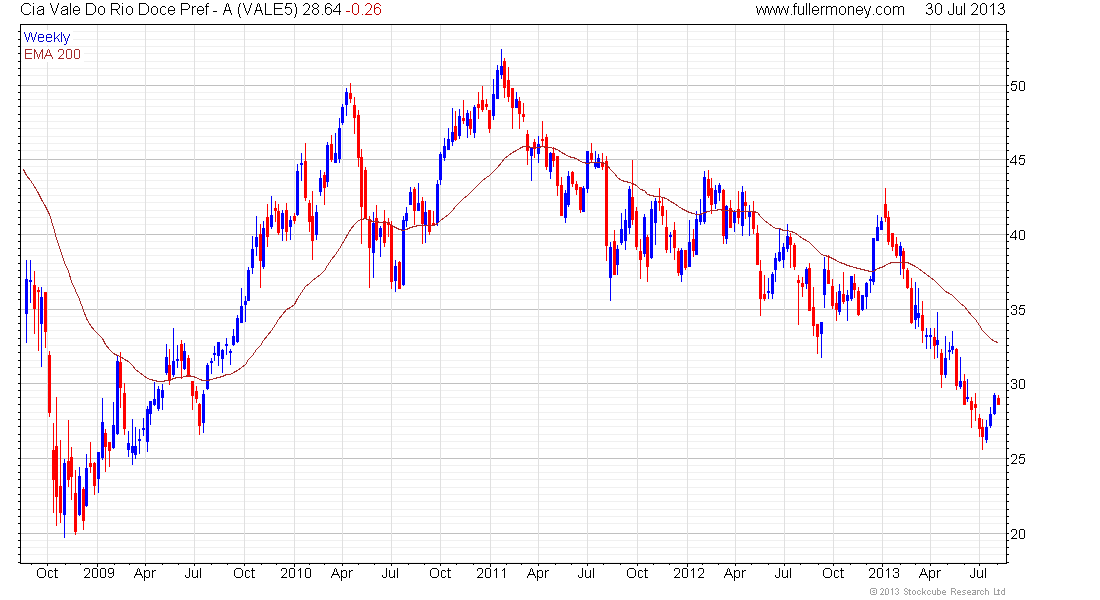This screenshot has height=600, width=1100.
Task: Click the 35 price axis label
Action: (1017, 310)
